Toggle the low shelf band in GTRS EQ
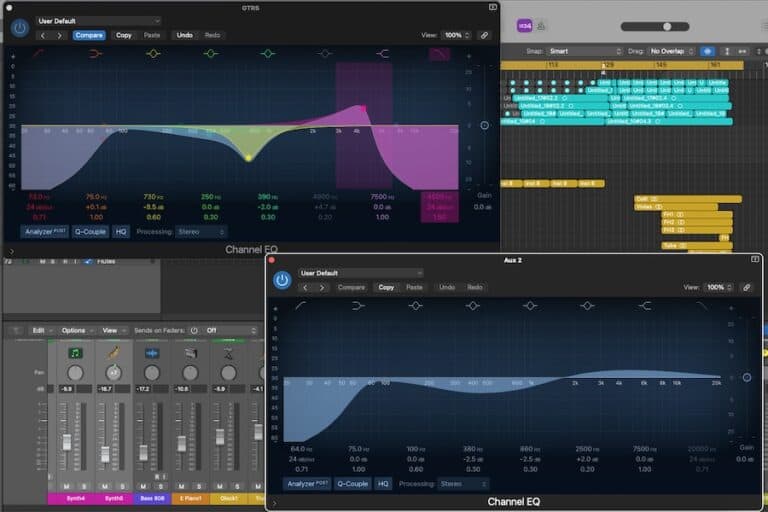 (96, 53)
